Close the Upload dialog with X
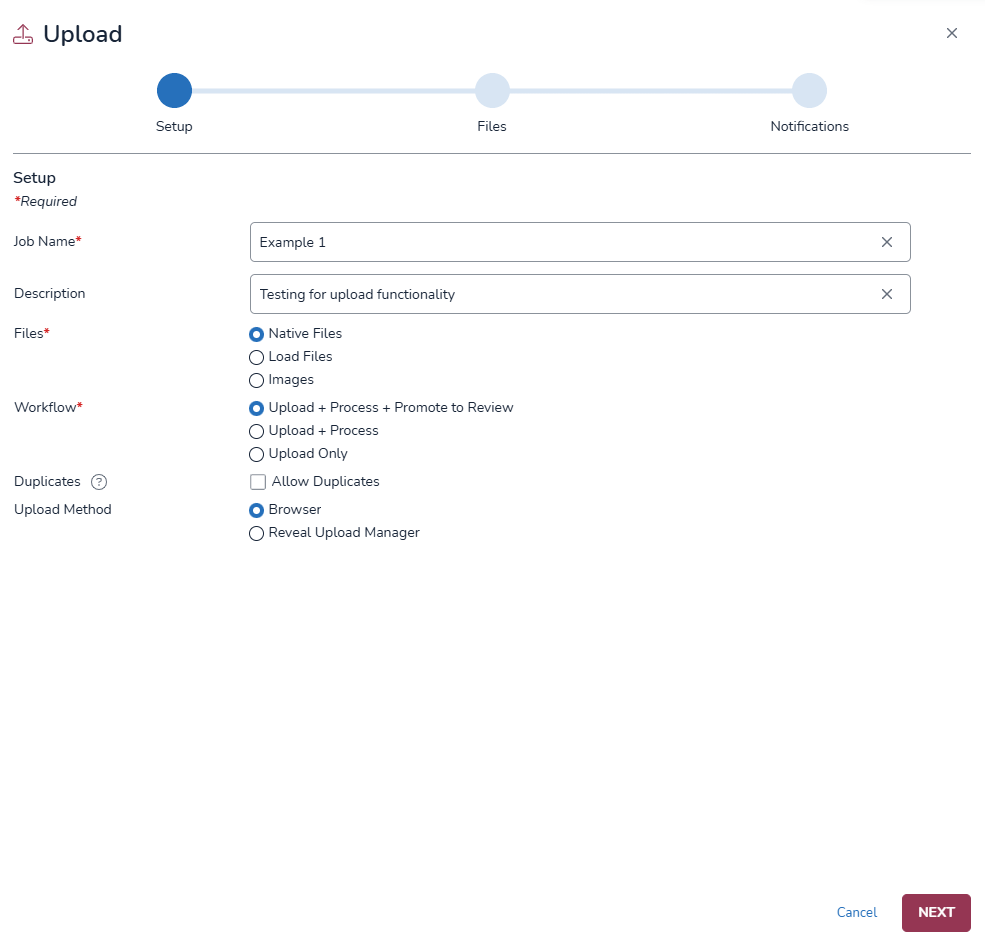Screen dimensions: 985x946 (952, 33)
